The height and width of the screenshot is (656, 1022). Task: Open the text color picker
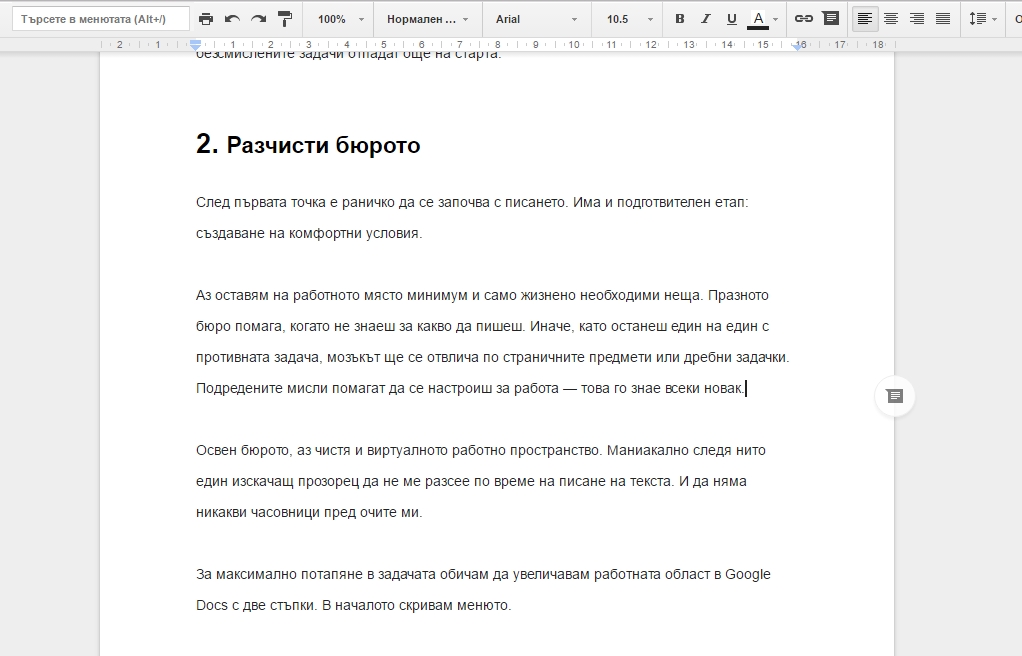[763, 19]
